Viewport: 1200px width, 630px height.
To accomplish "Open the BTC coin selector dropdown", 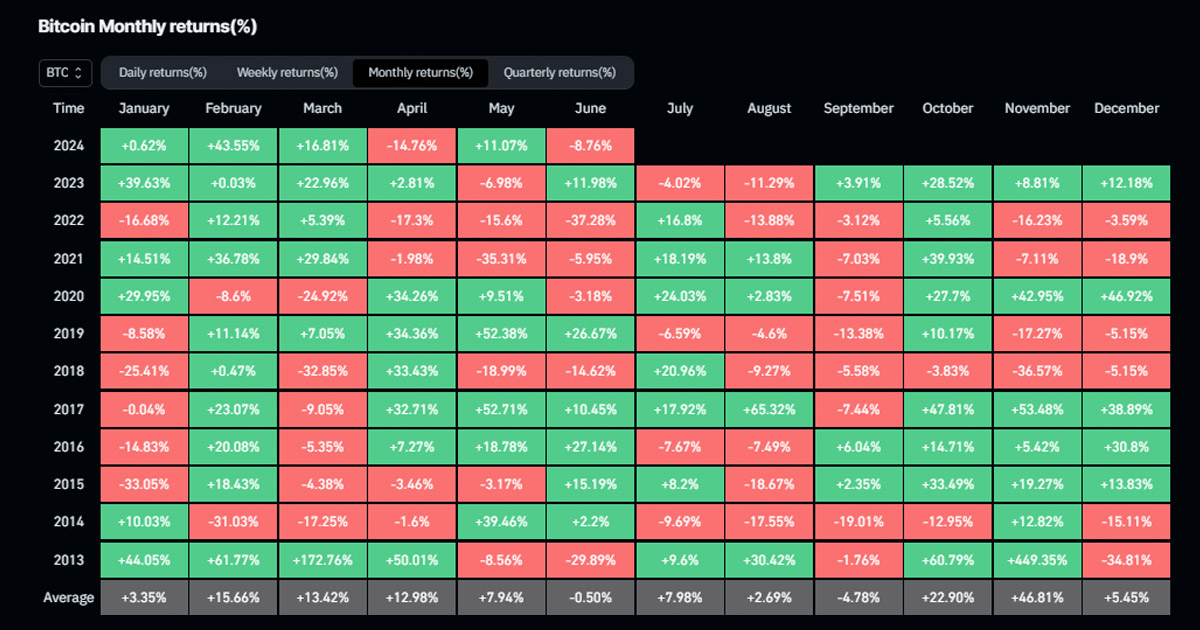I will point(66,72).
